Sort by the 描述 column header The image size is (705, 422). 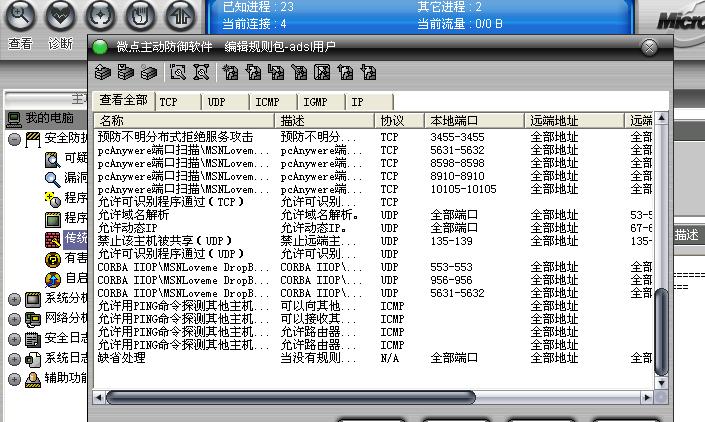325,120
